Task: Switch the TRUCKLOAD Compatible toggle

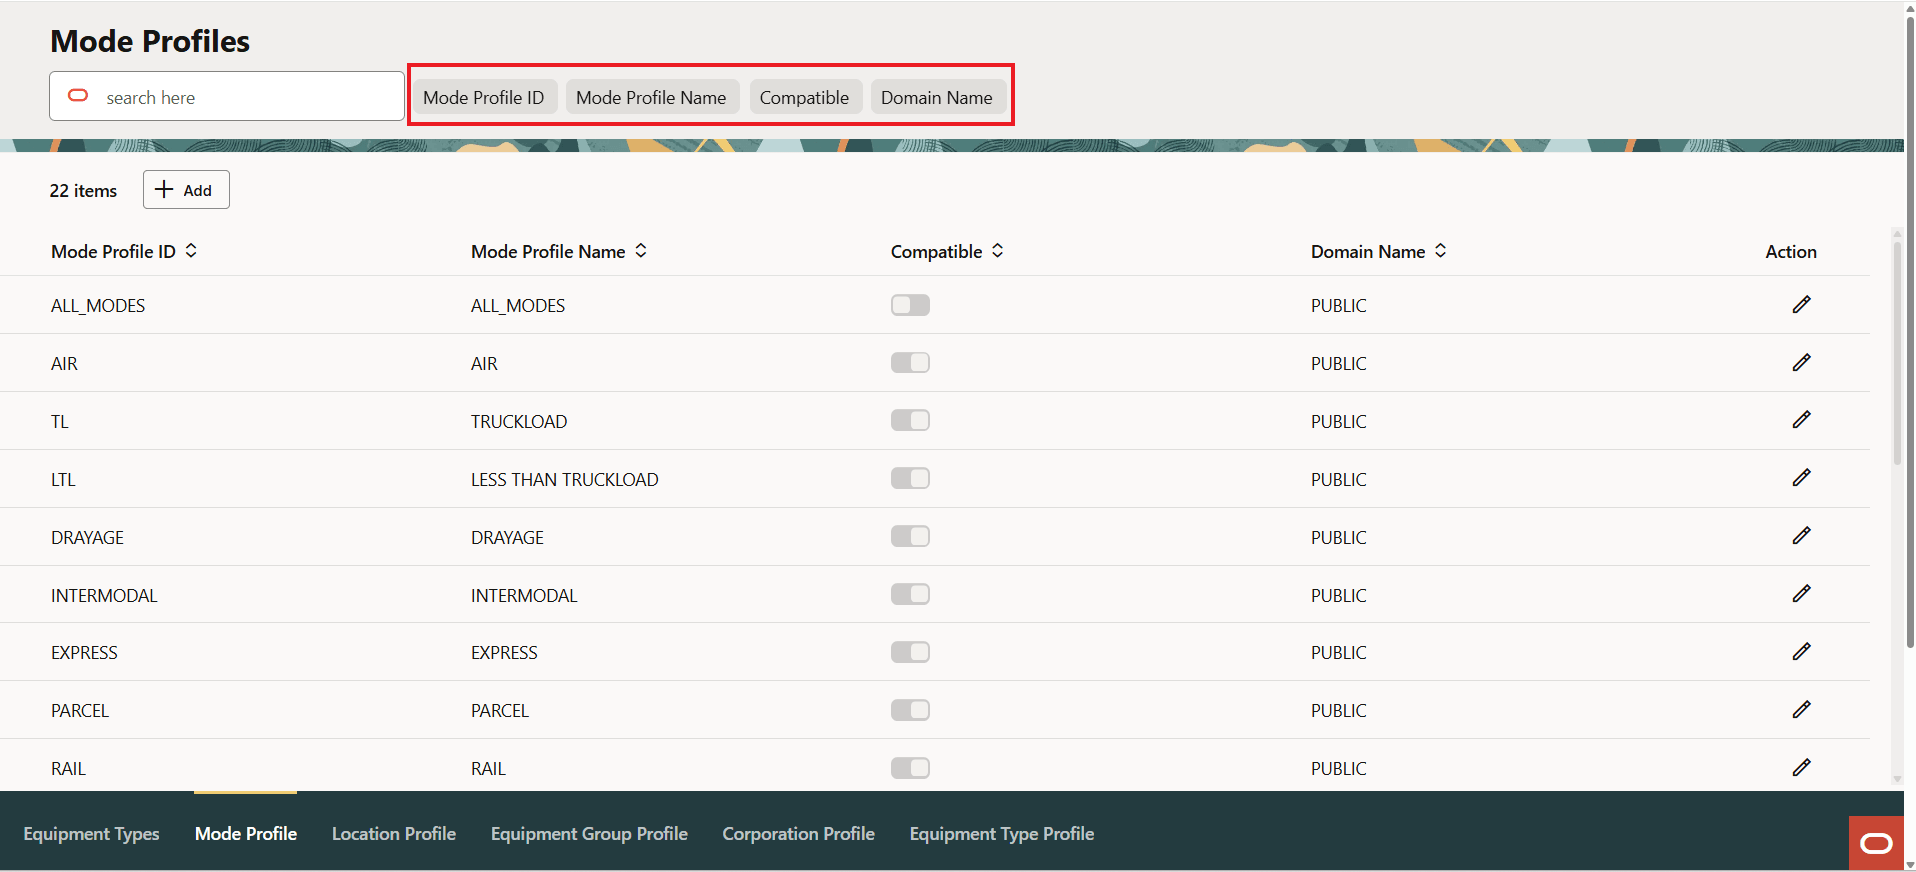Action: click(910, 421)
